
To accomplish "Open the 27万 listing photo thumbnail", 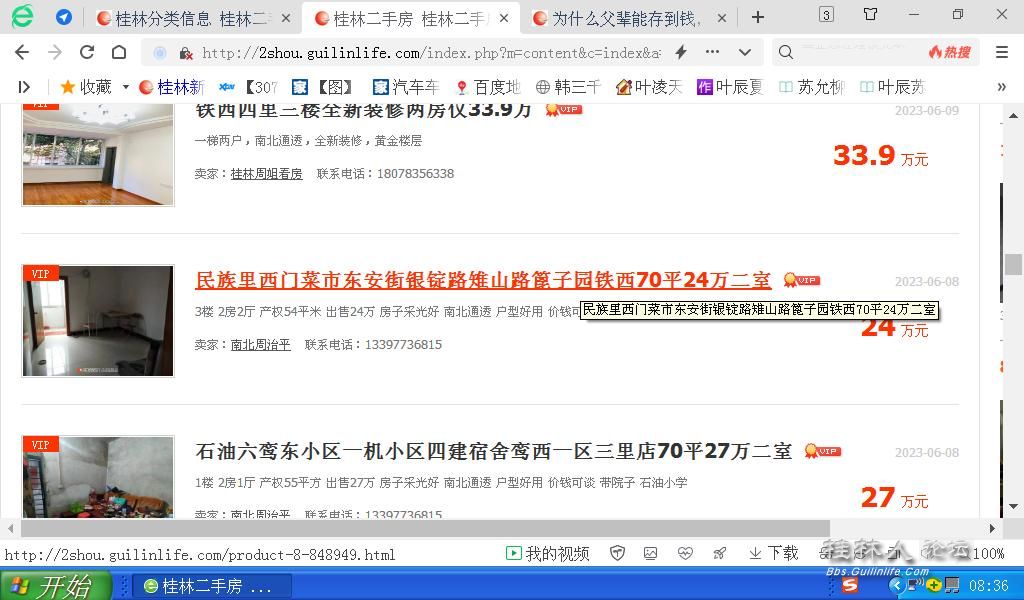I will click(x=98, y=477).
